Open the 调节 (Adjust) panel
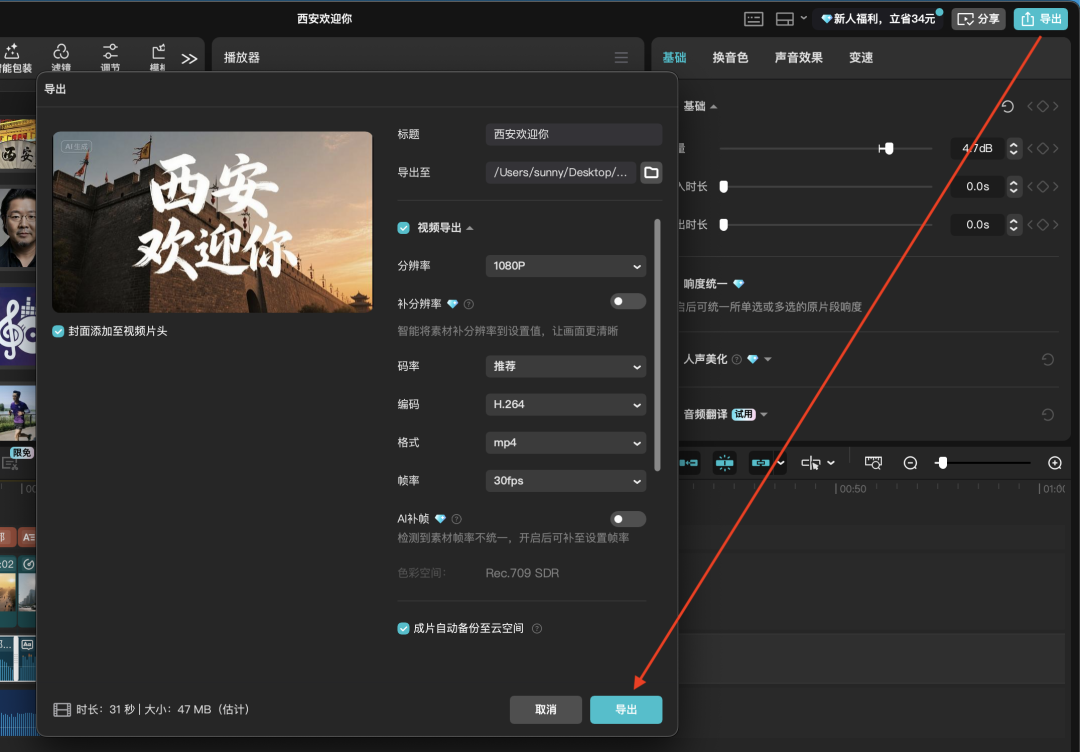The width and height of the screenshot is (1080, 752). (110, 55)
